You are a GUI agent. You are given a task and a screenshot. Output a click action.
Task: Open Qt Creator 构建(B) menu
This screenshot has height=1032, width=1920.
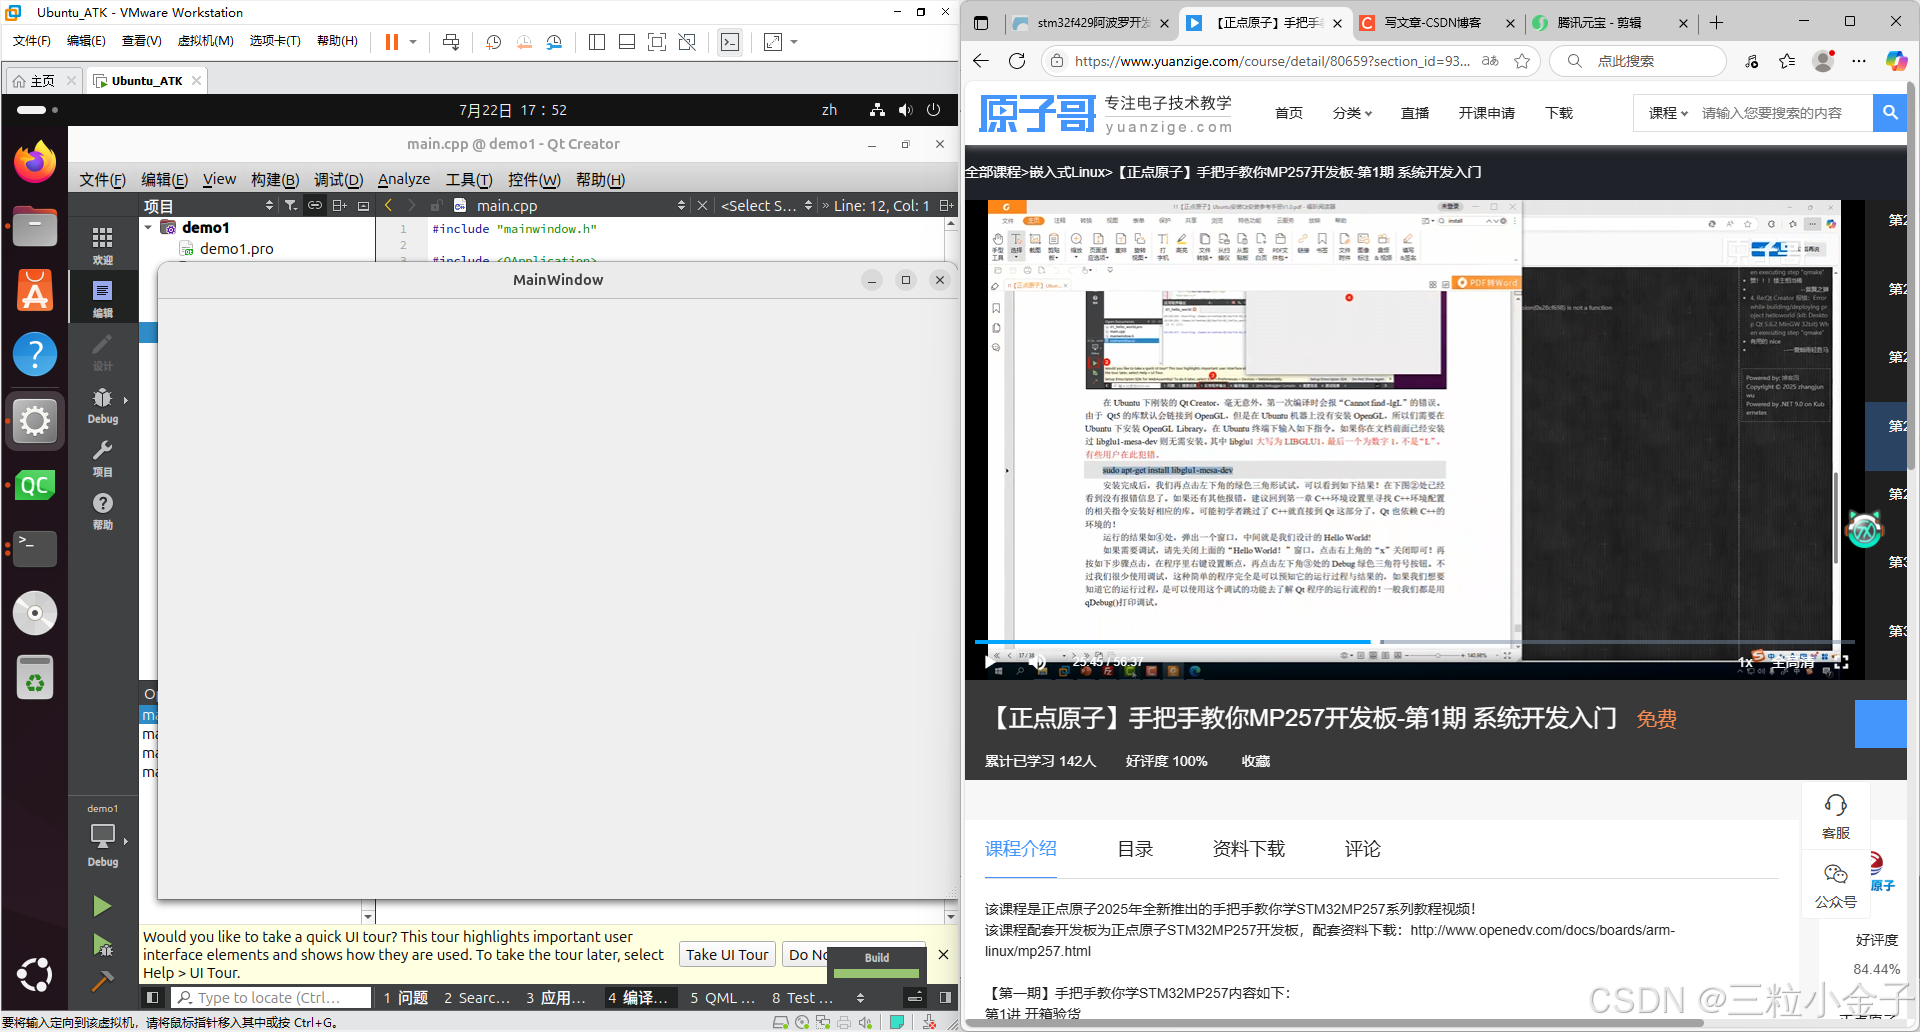[275, 179]
